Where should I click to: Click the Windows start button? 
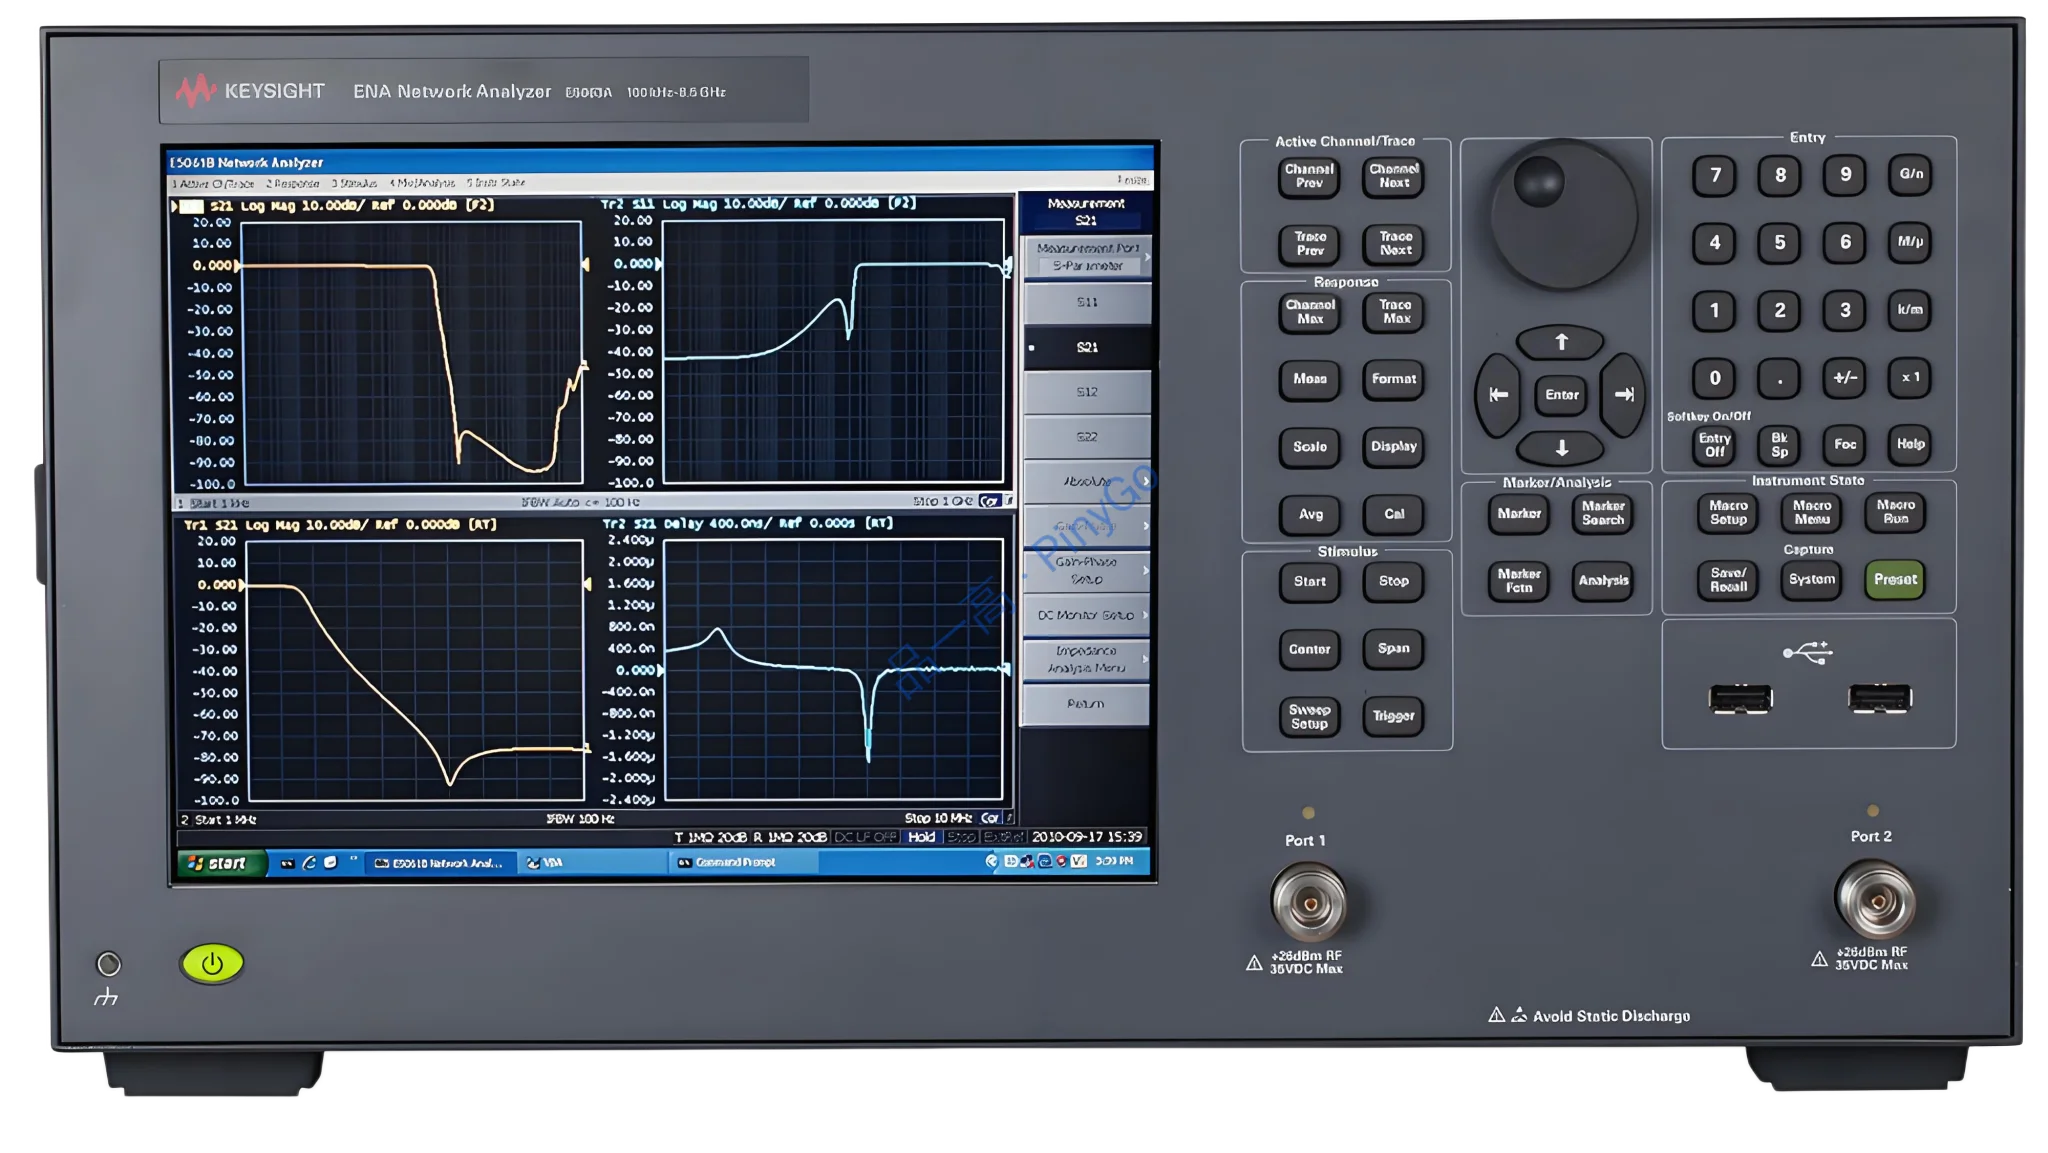tap(222, 863)
